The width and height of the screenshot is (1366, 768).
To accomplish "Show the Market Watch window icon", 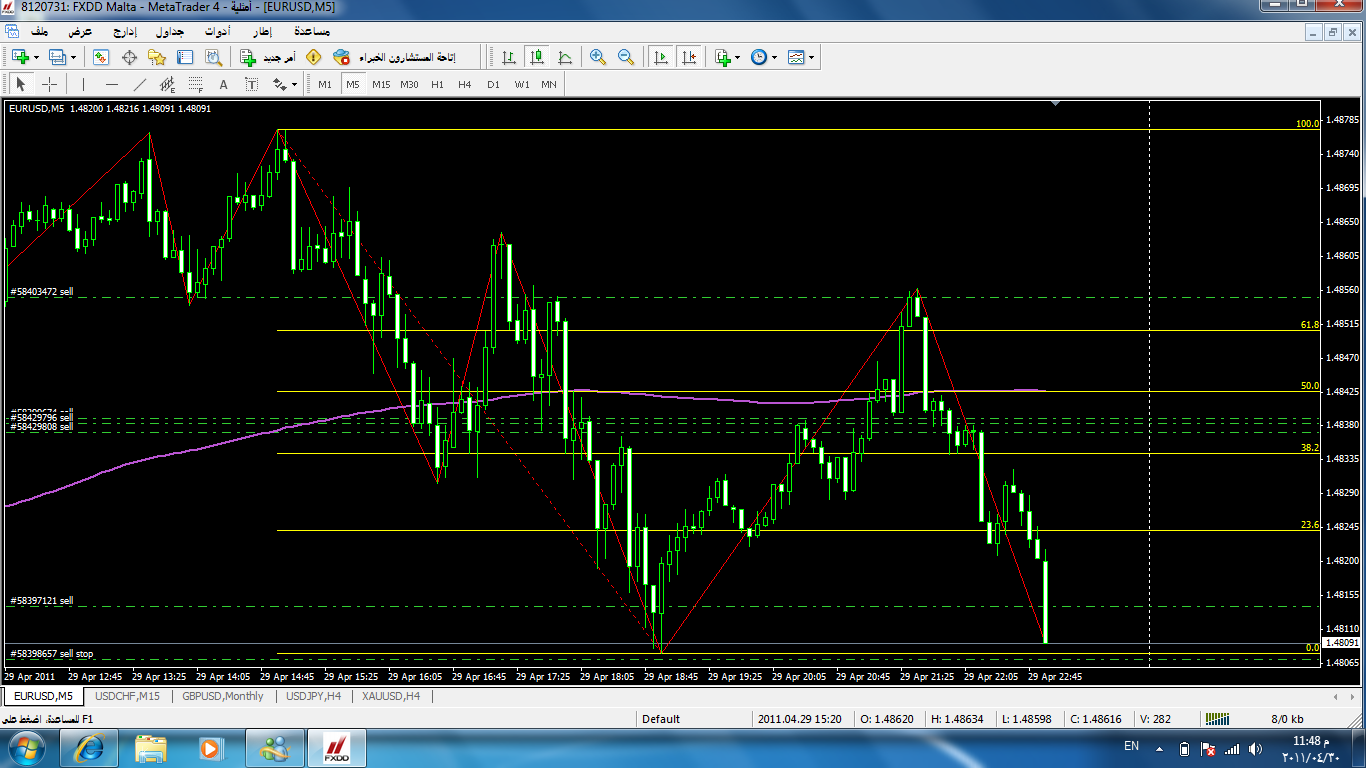I will (x=101, y=58).
